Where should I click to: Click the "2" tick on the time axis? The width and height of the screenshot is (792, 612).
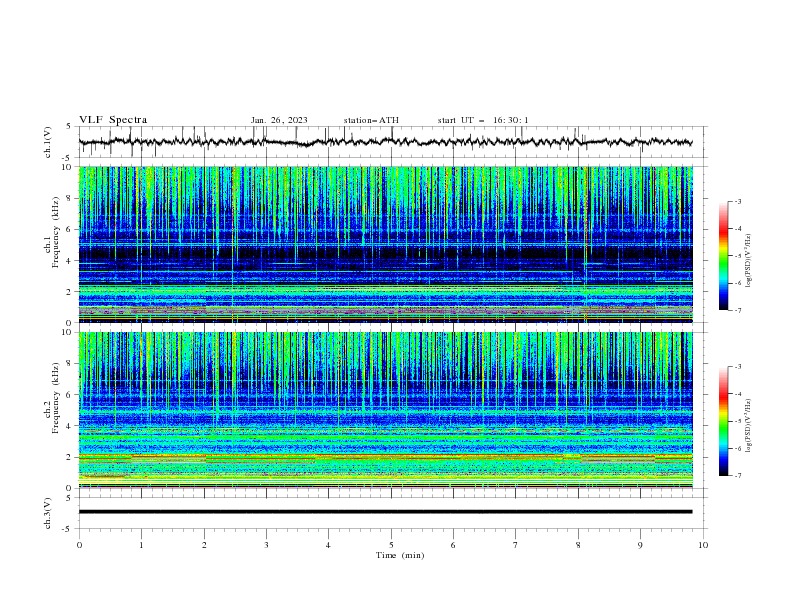pos(204,545)
